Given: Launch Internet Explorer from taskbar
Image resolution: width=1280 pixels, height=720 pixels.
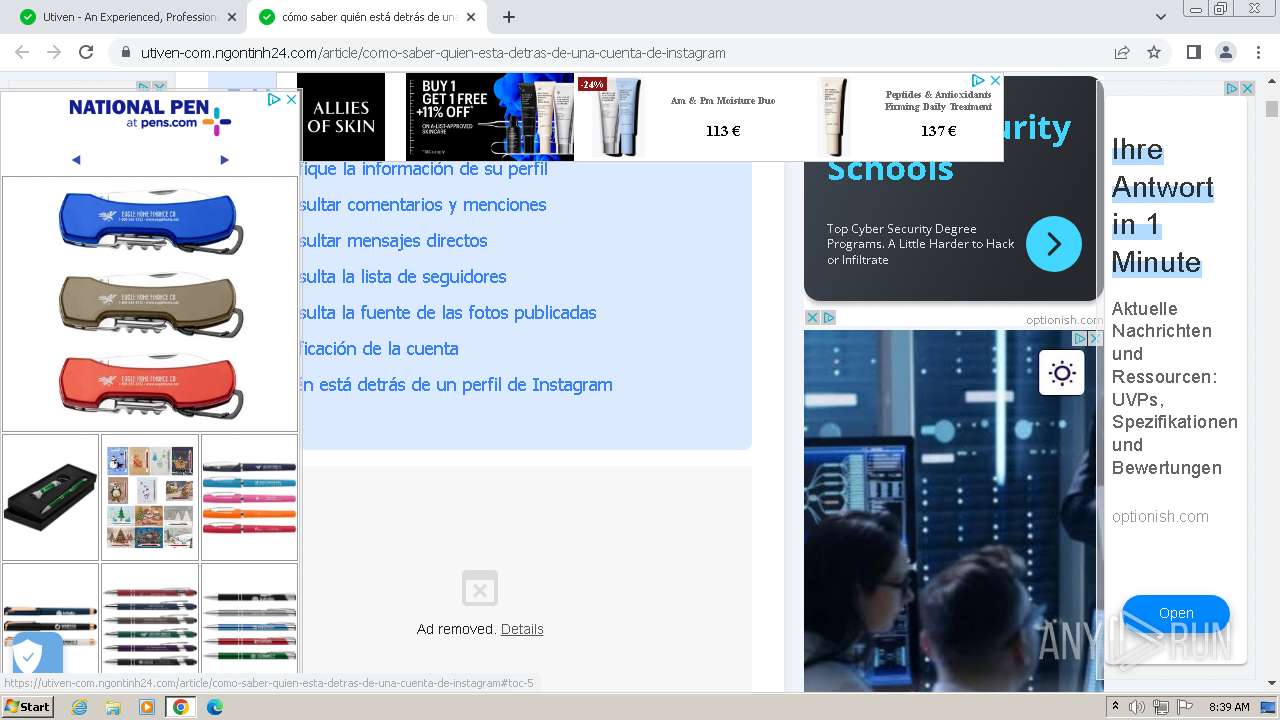Looking at the screenshot, I should coord(79,707).
